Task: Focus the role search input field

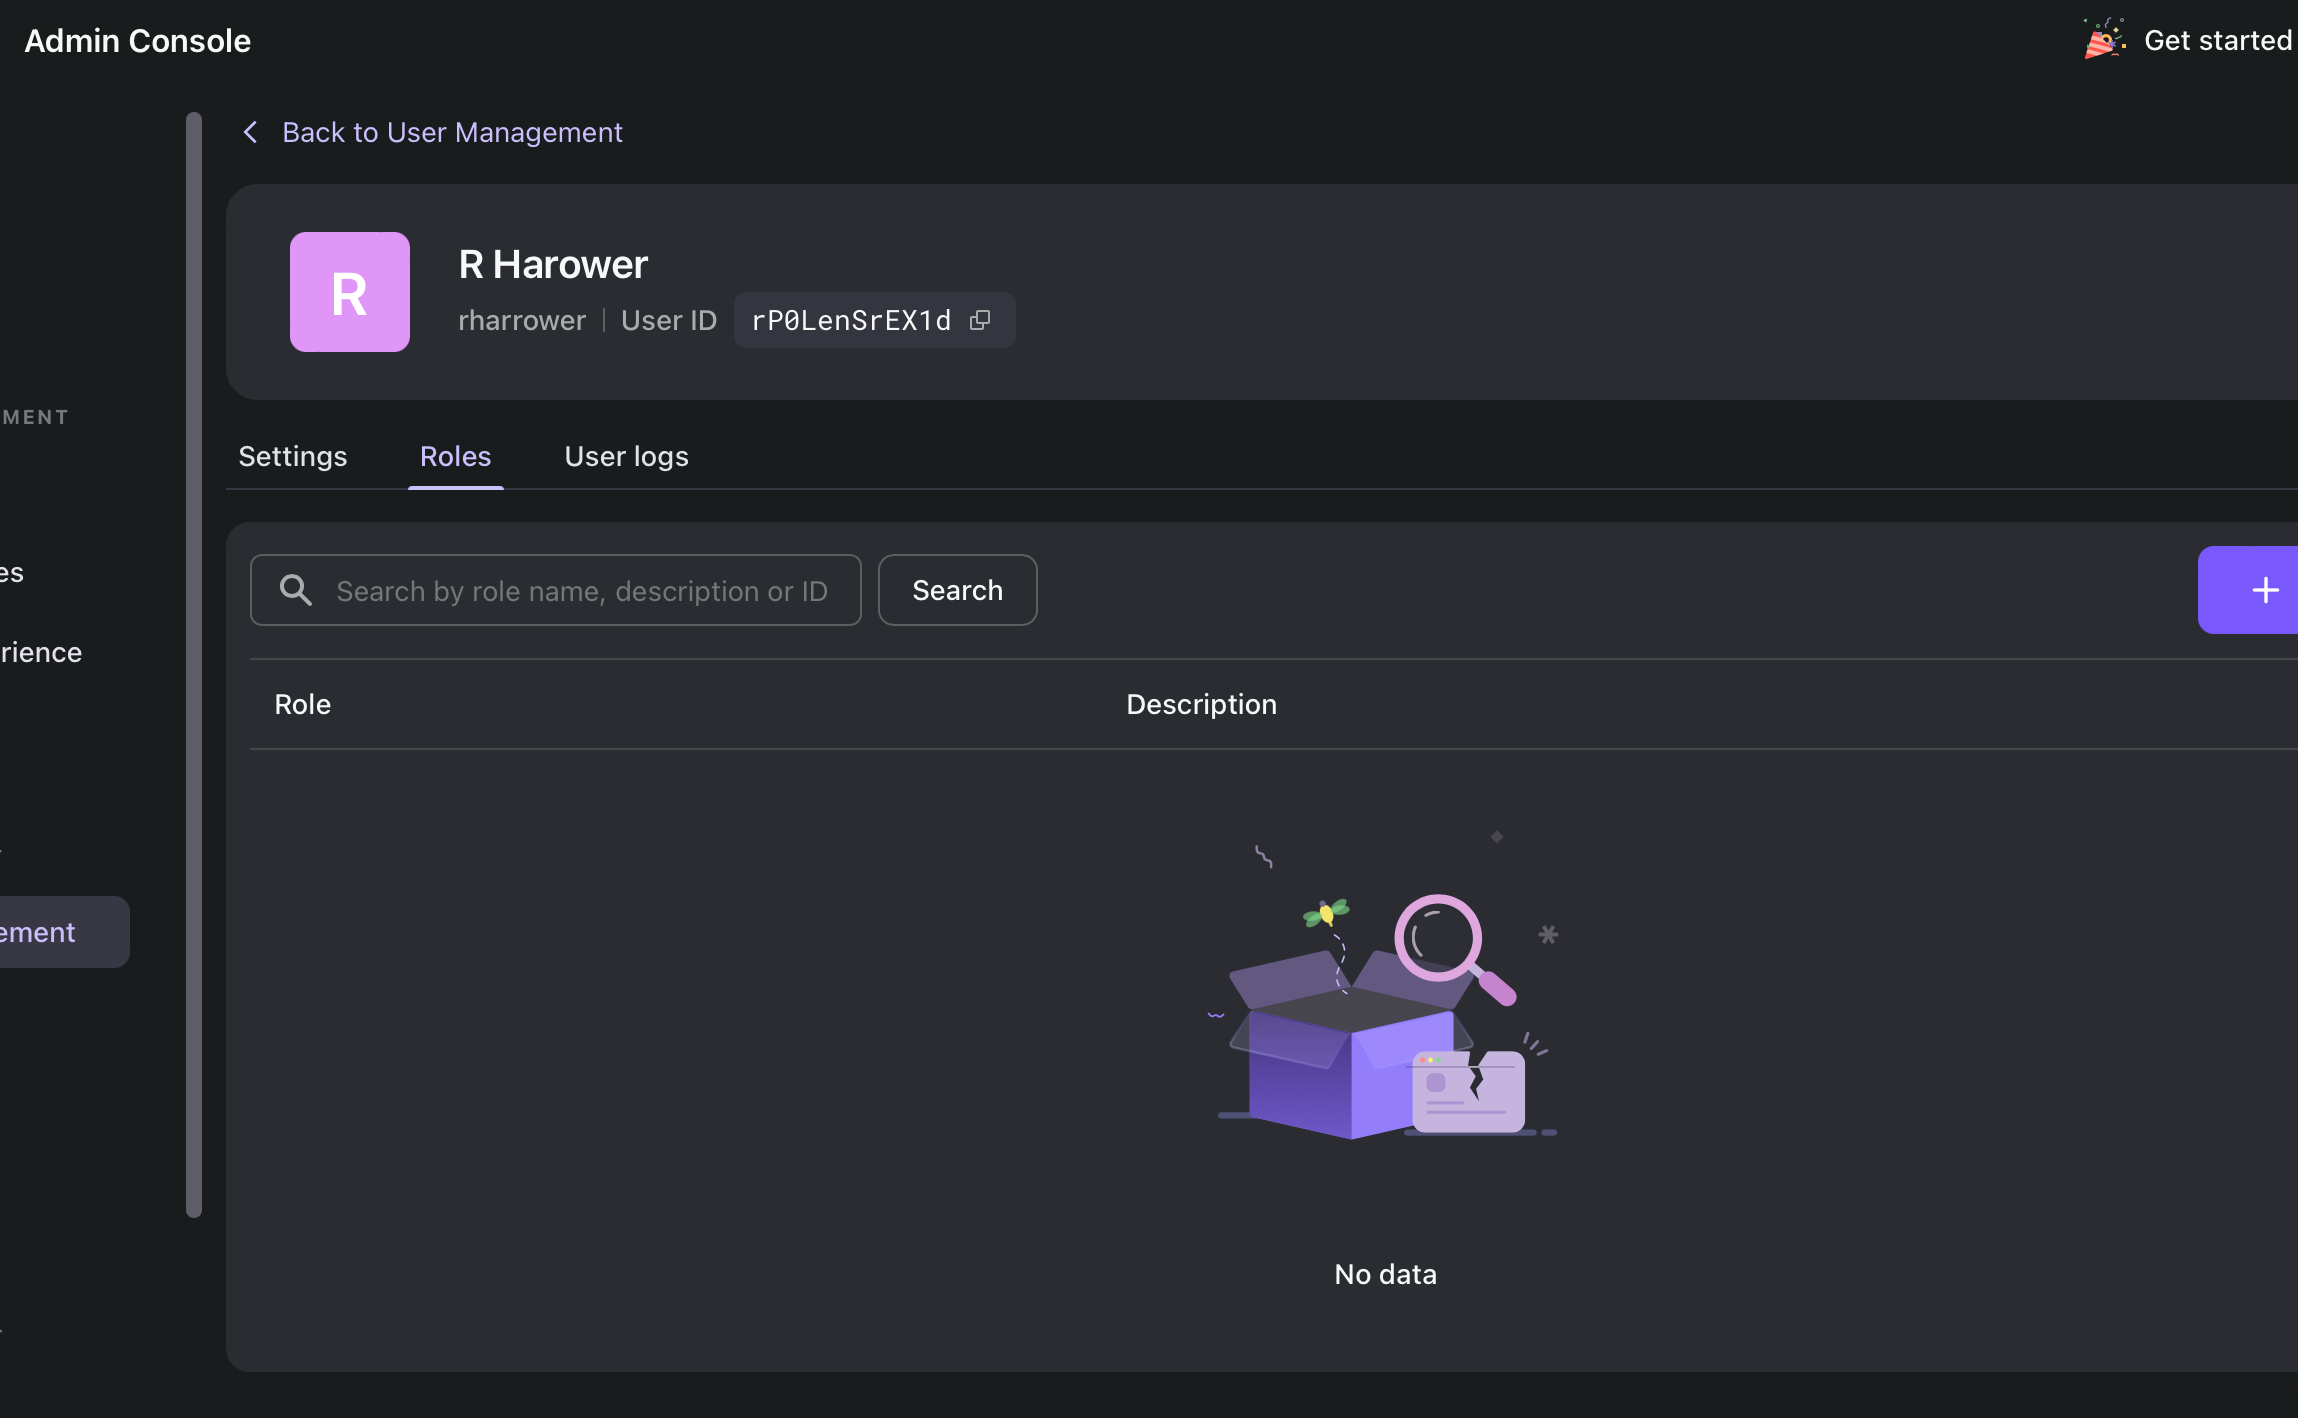Action: pyautogui.click(x=582, y=591)
